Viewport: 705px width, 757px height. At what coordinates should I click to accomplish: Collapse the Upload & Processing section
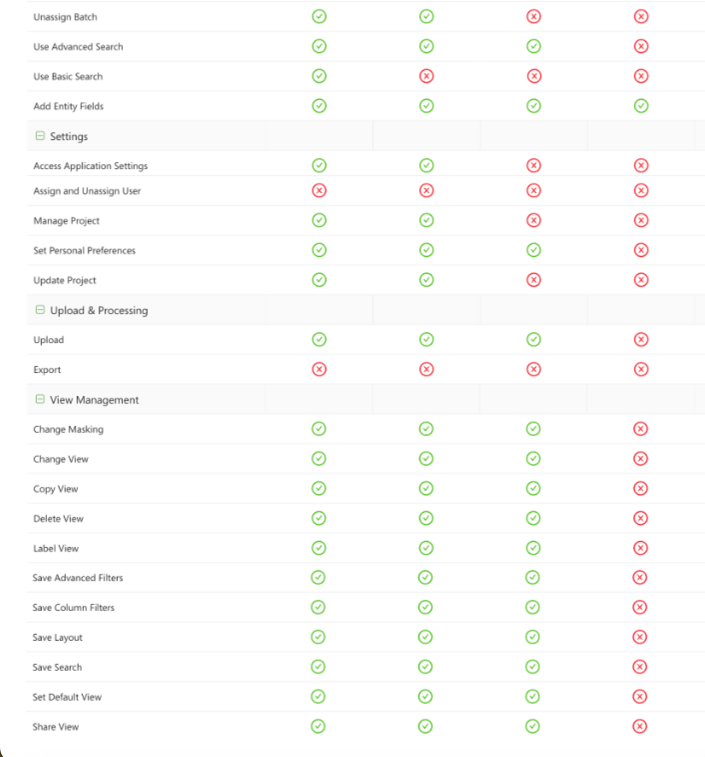pos(40,310)
